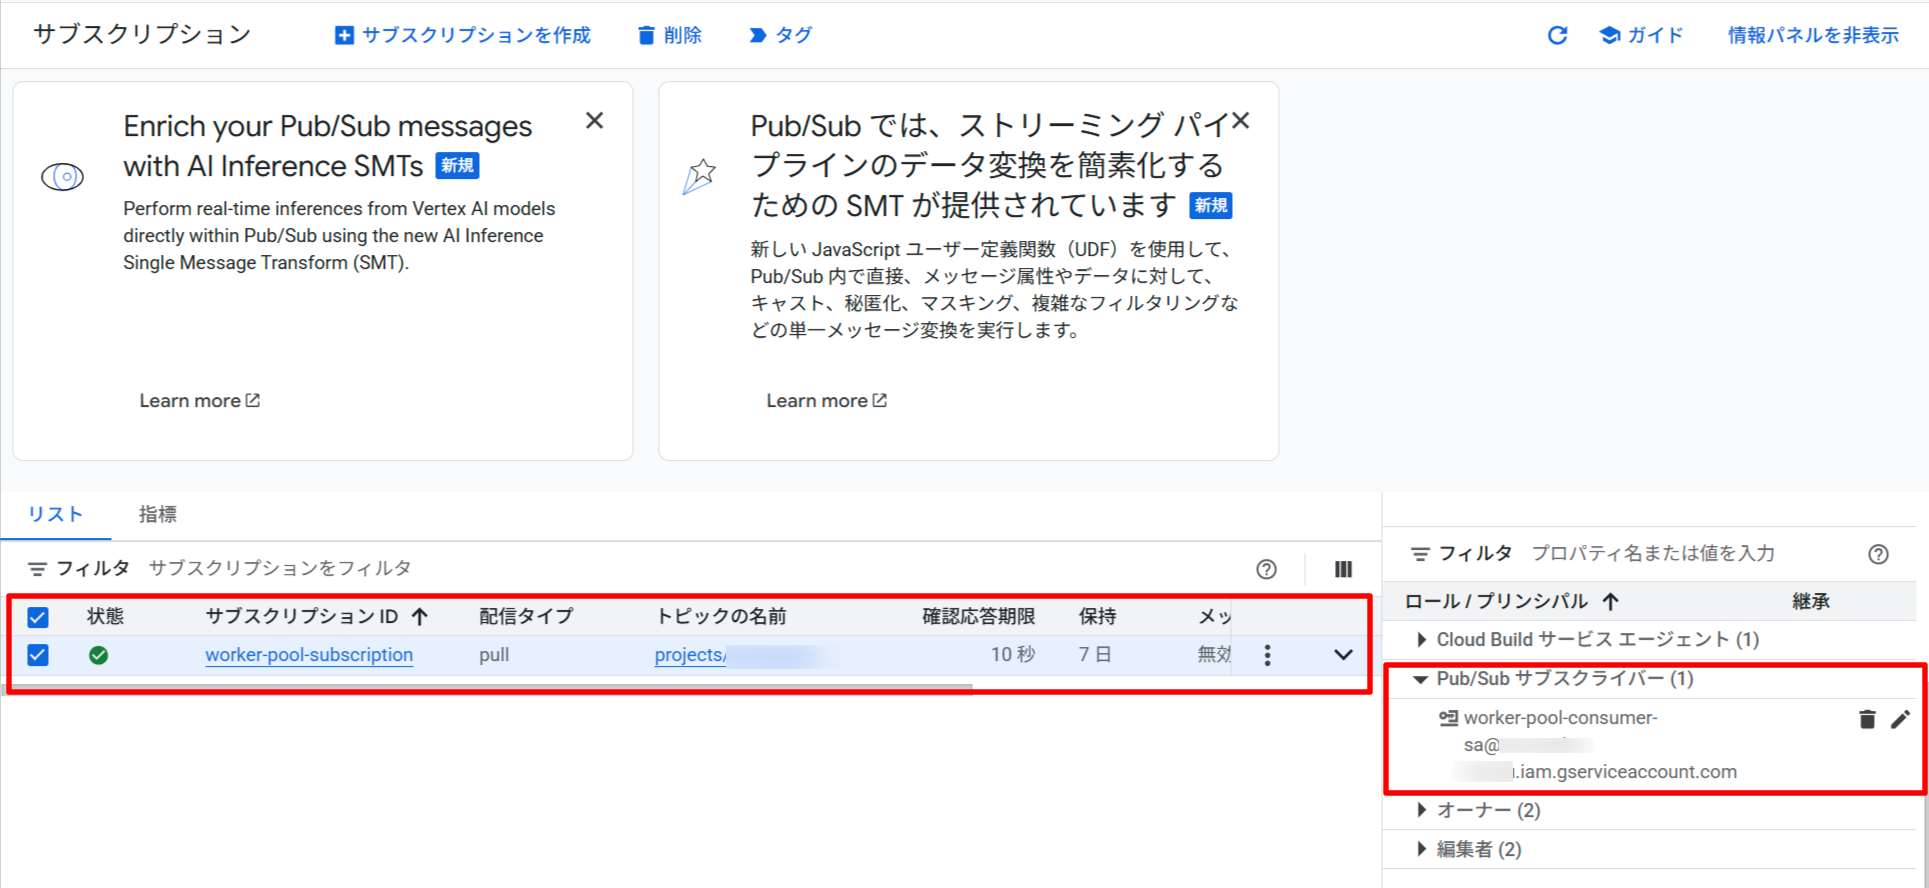The height and width of the screenshot is (888, 1929).
Task: Click the 状態 column header
Action: click(x=105, y=616)
